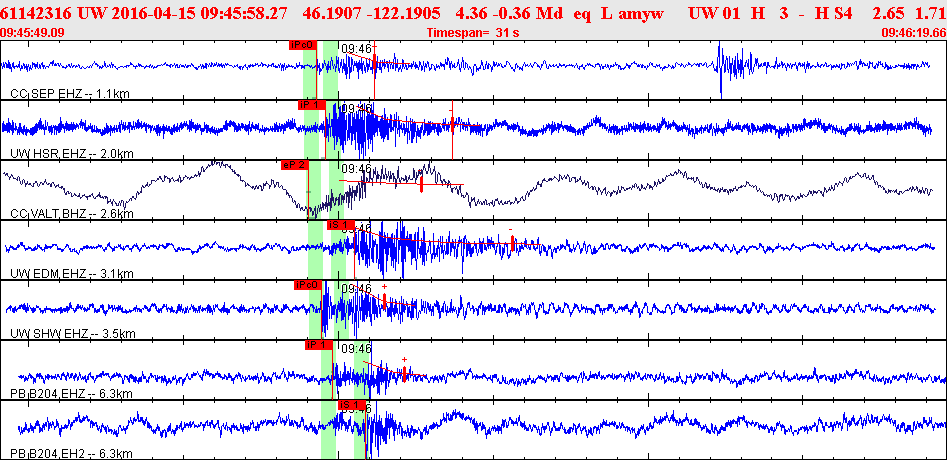Select the end time 09:46:19.66
This screenshot has height=460, width=947.
[913, 33]
